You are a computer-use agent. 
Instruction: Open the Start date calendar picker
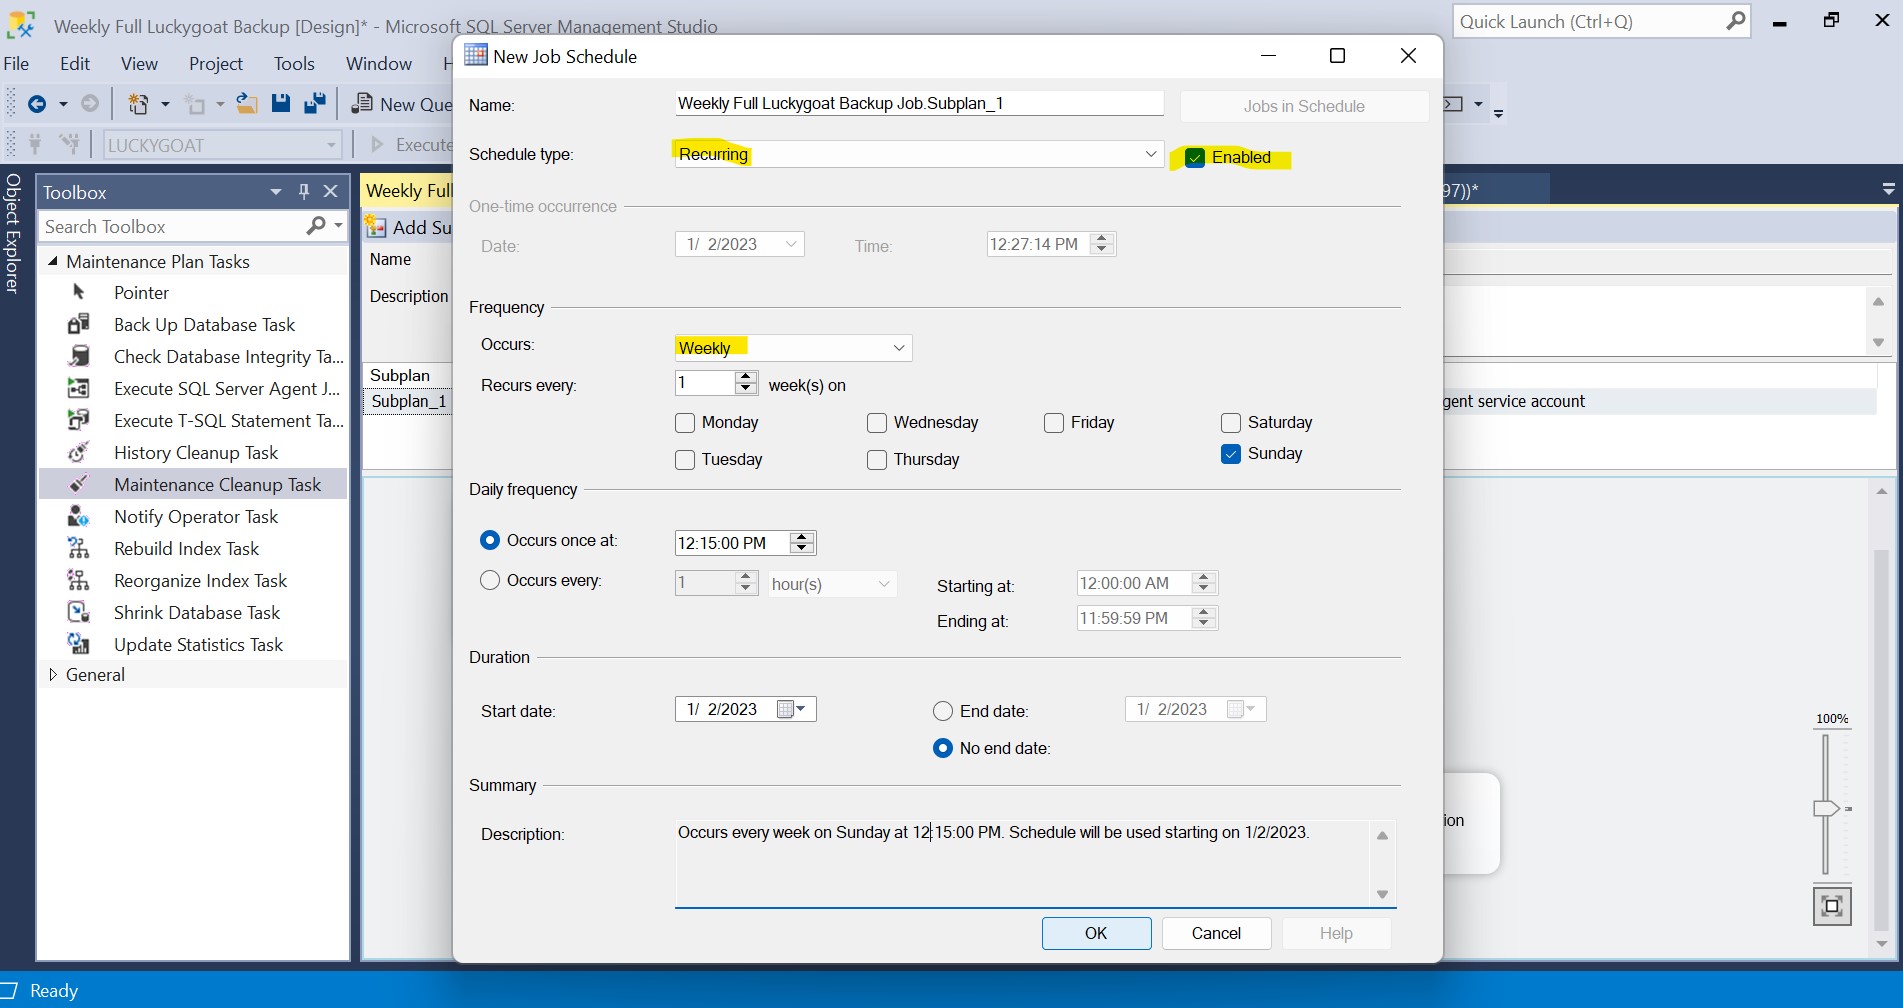pos(791,710)
